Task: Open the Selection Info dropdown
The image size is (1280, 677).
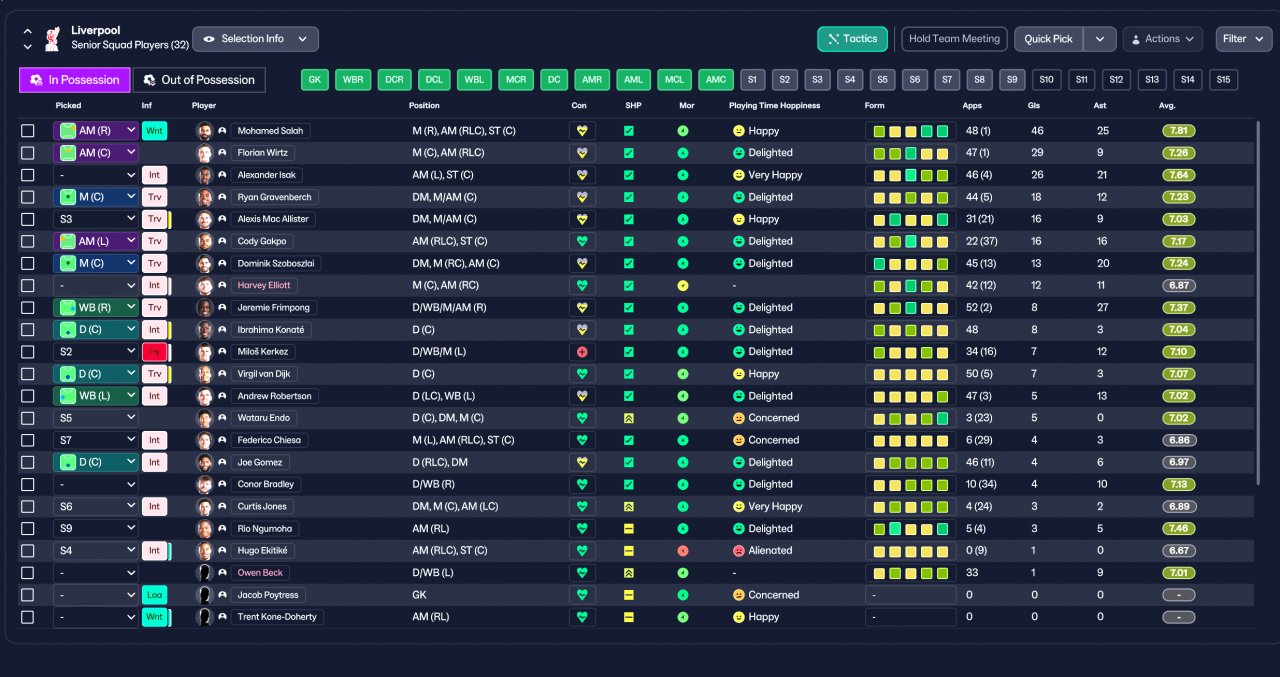Action: [x=255, y=39]
